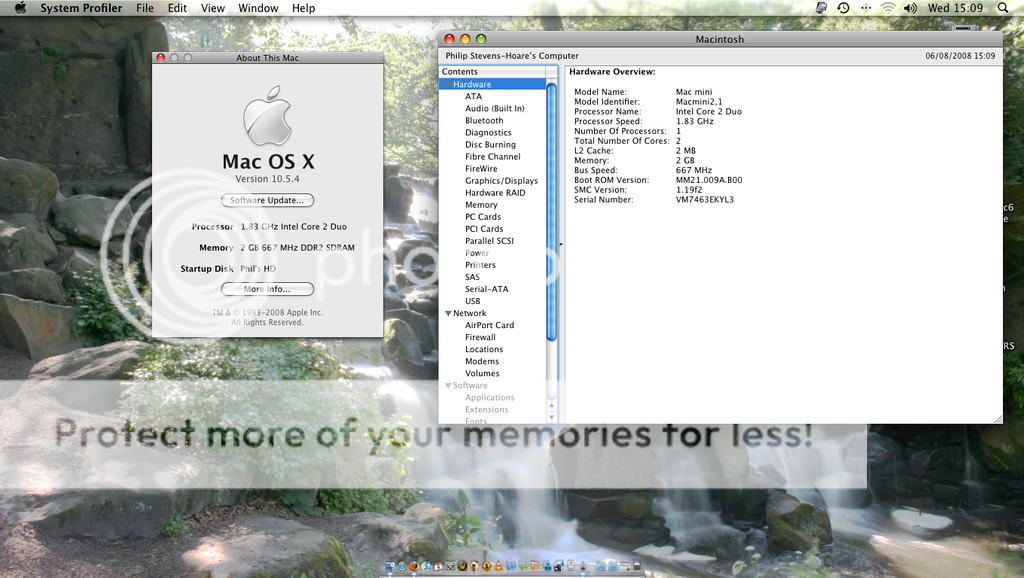Collapse the Hardware section triangle
1024x578 pixels.
coord(448,85)
